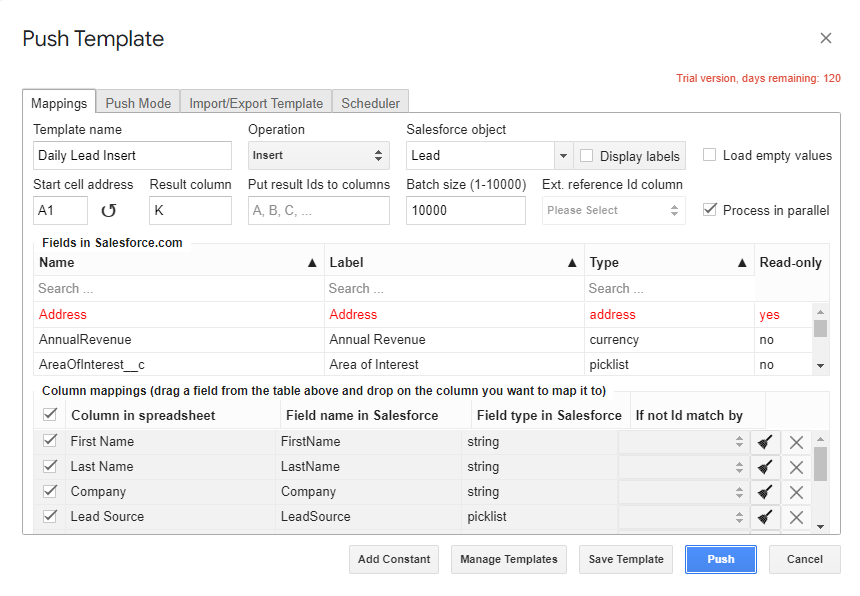The image size is (860, 596).
Task: Open Ext. reference Id column dropdown
Action: [613, 211]
